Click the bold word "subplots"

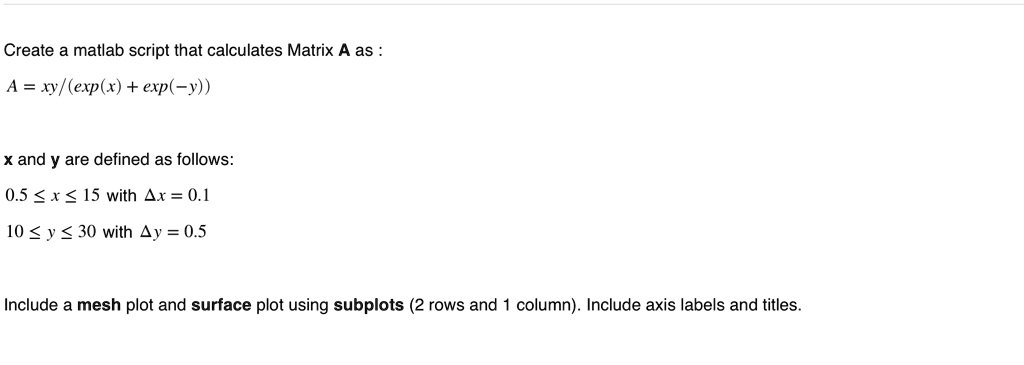click(x=368, y=306)
